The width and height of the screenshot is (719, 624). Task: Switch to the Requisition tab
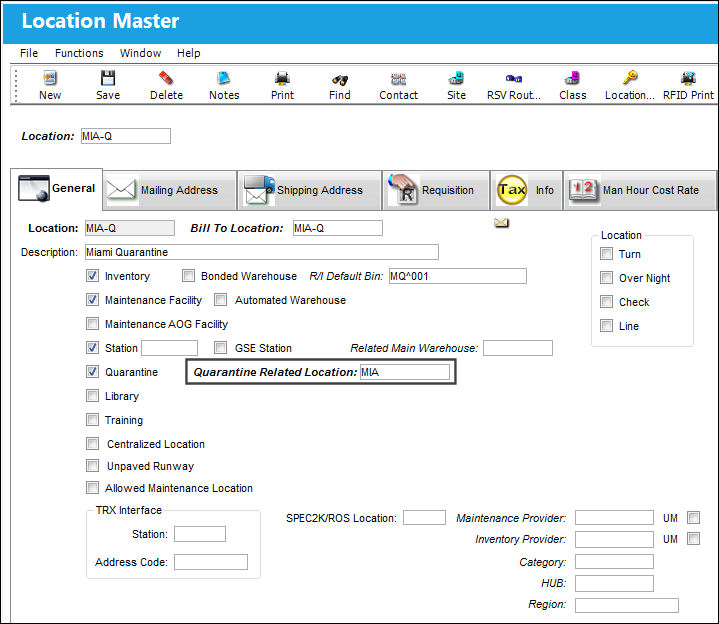pyautogui.click(x=436, y=190)
